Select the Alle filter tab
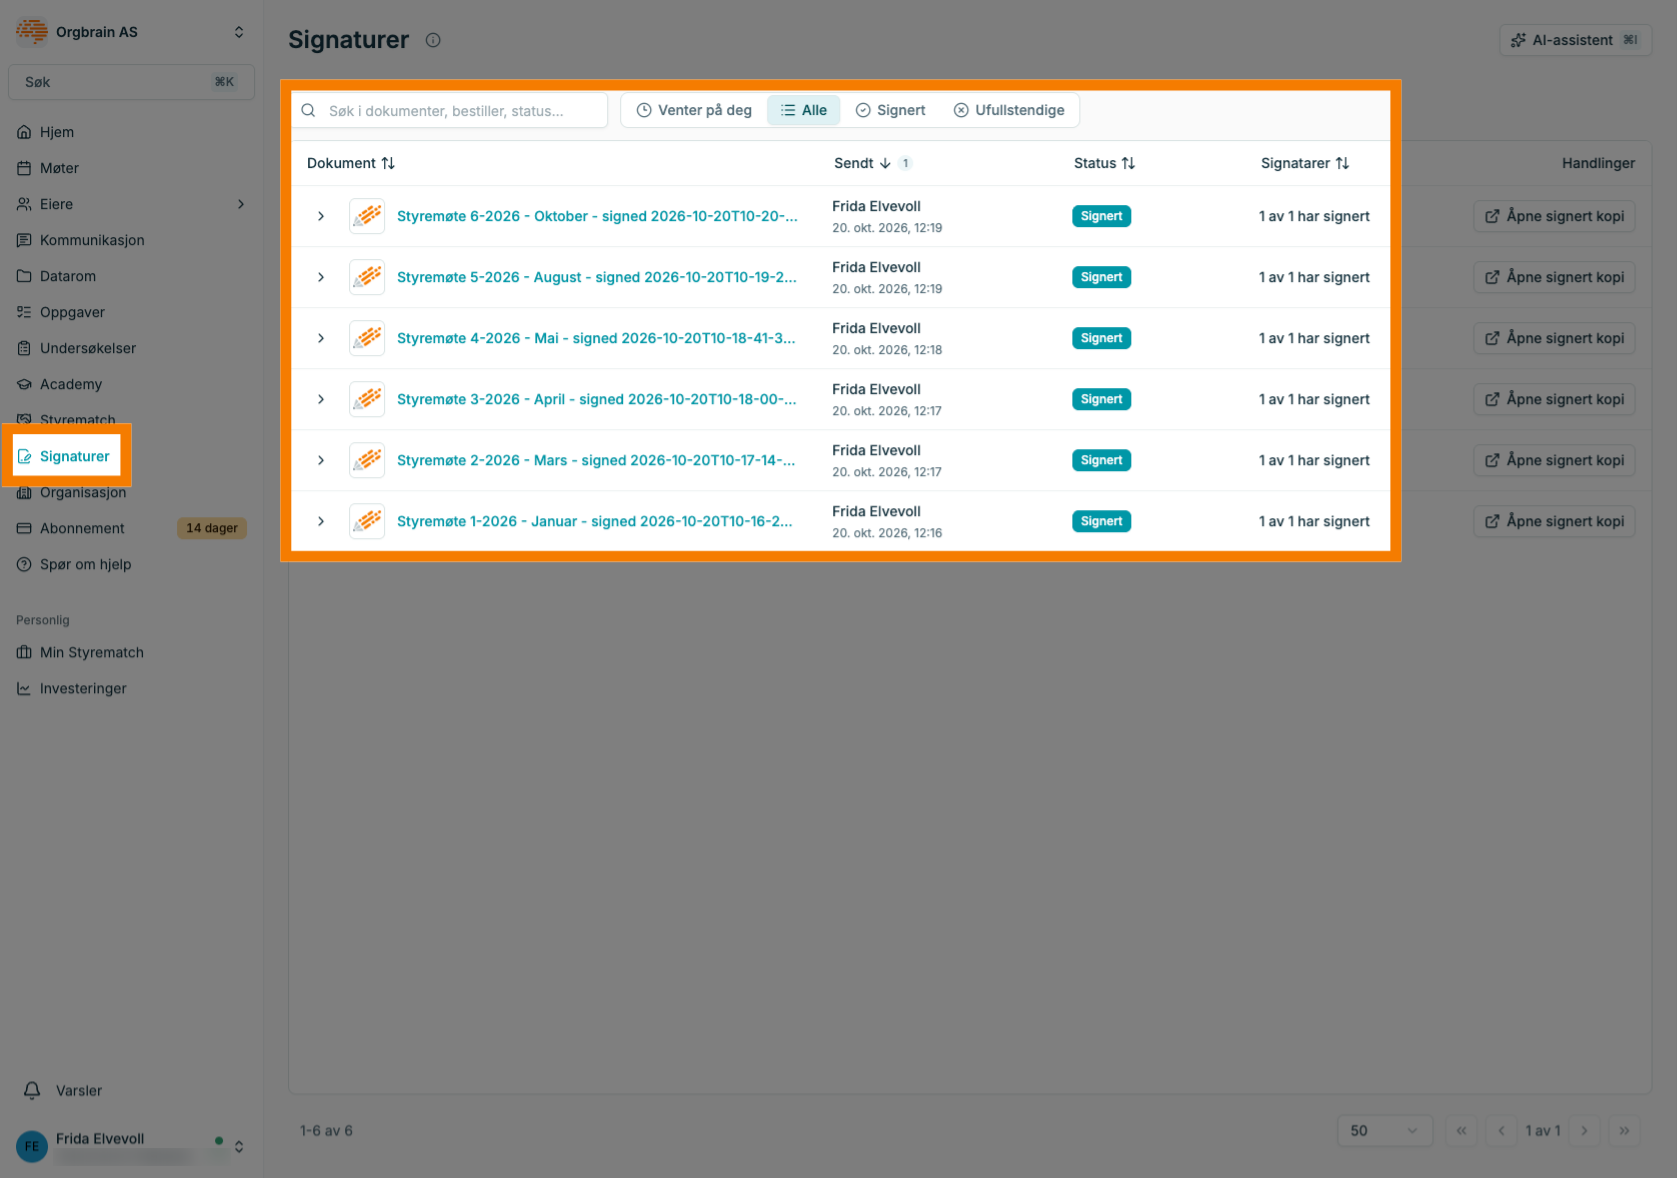Viewport: 1677px width, 1178px height. pyautogui.click(x=804, y=110)
